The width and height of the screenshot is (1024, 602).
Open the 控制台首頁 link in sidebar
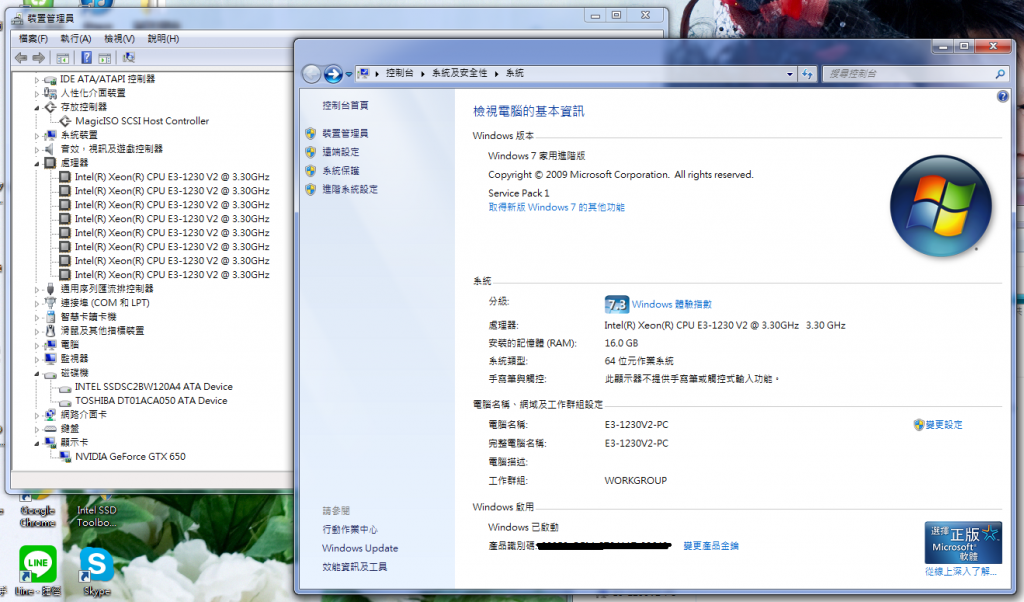coord(345,105)
